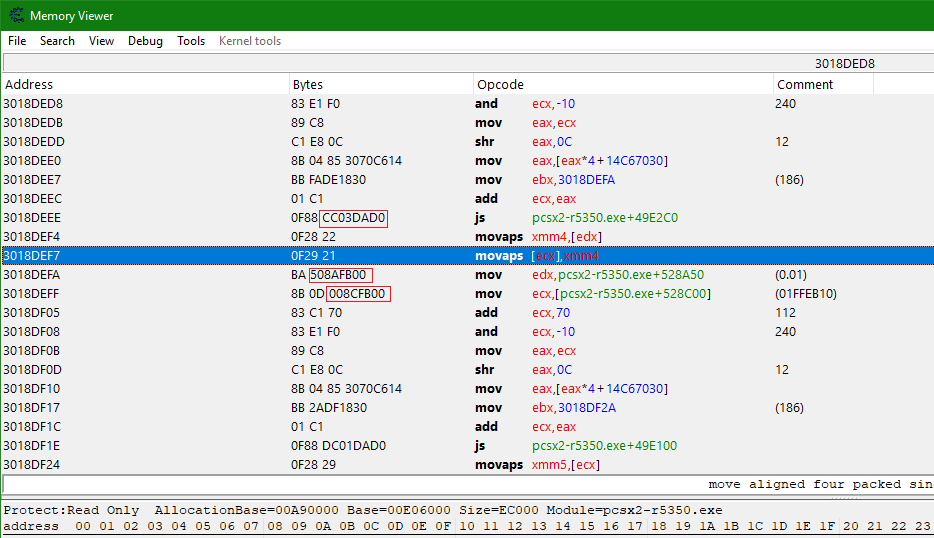Select the row at address 3018DF10

pos(468,389)
